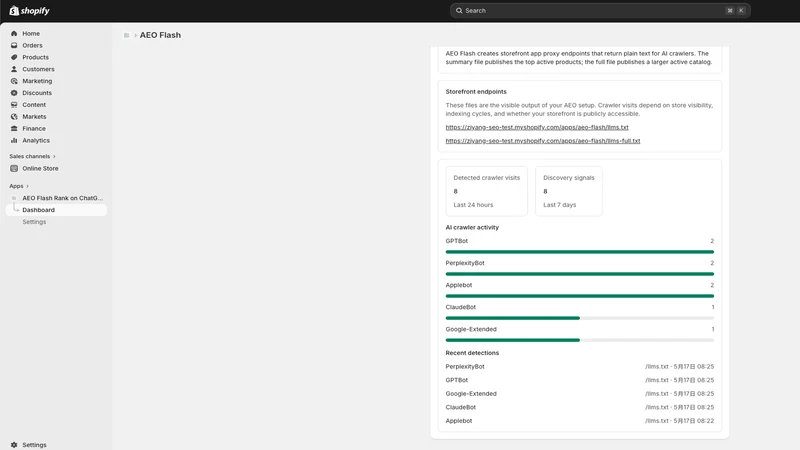This screenshot has height=450, width=800.
Task: Click the Storefront endpoints heading
Action: point(476,92)
